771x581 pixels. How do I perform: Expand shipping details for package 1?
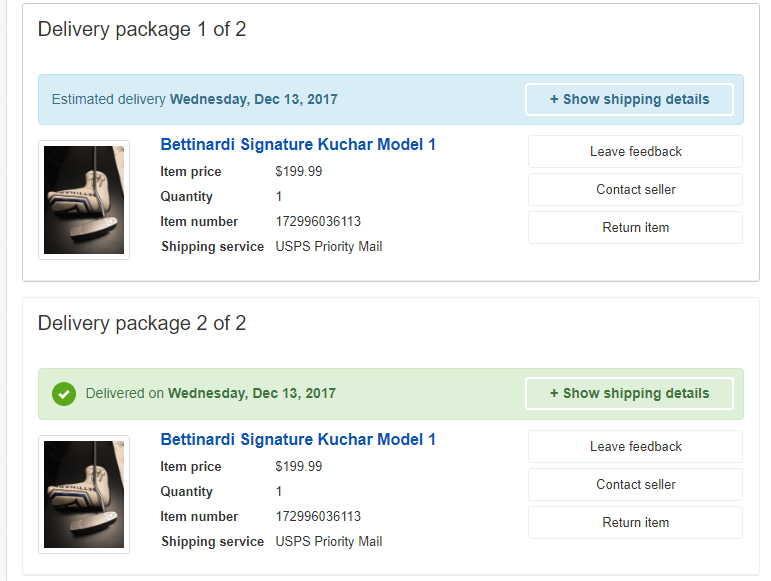tap(629, 99)
